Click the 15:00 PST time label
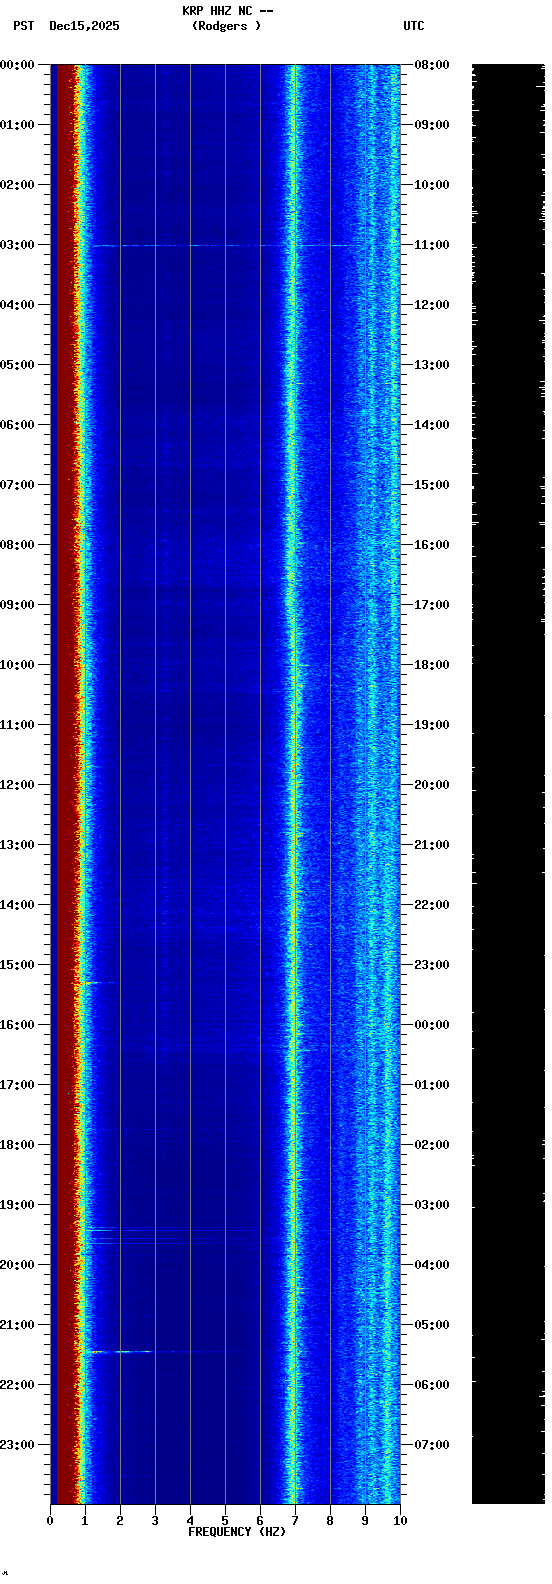The image size is (552, 1584). pos(18,965)
